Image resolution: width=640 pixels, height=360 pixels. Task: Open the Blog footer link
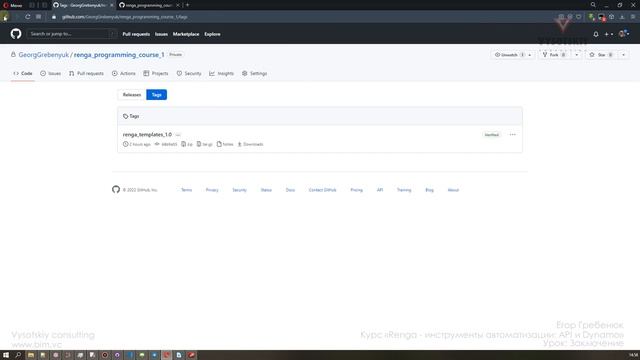pyautogui.click(x=429, y=190)
